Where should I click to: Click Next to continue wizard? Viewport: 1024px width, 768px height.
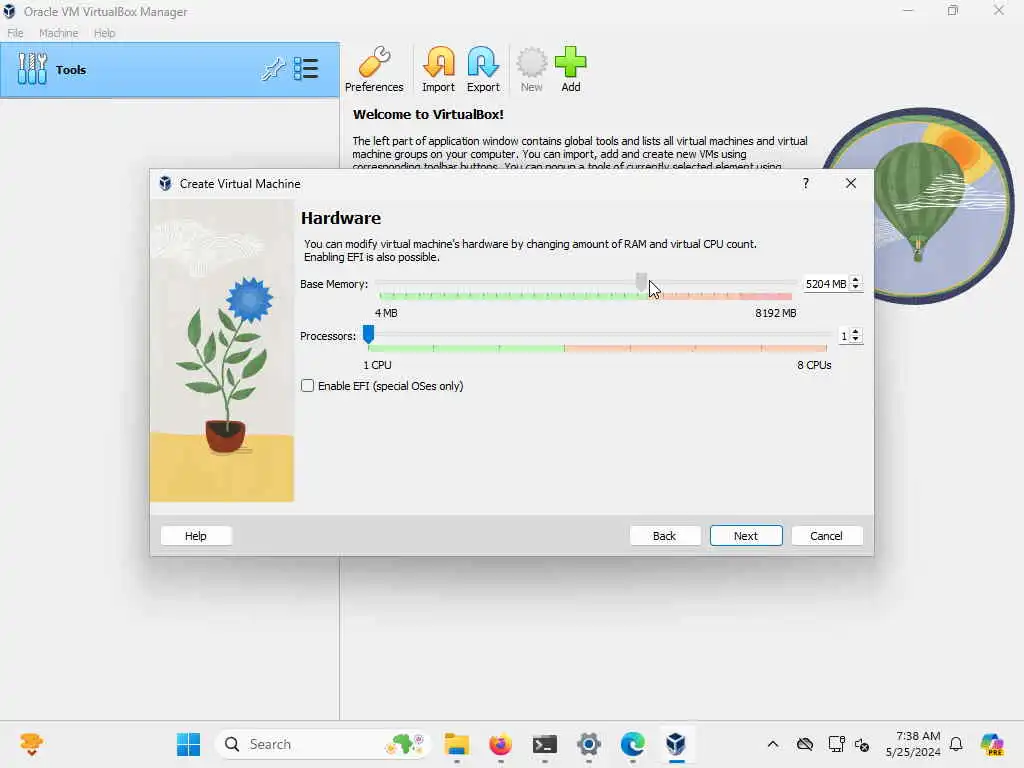click(x=746, y=536)
